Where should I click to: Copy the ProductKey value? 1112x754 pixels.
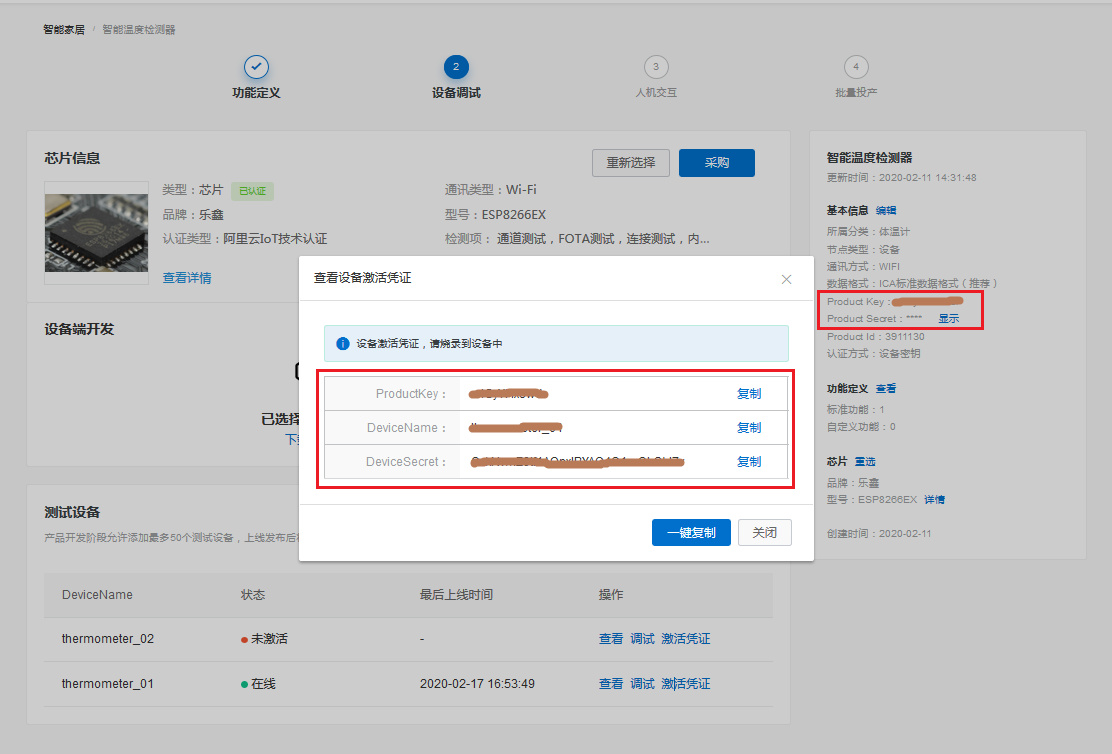click(749, 394)
